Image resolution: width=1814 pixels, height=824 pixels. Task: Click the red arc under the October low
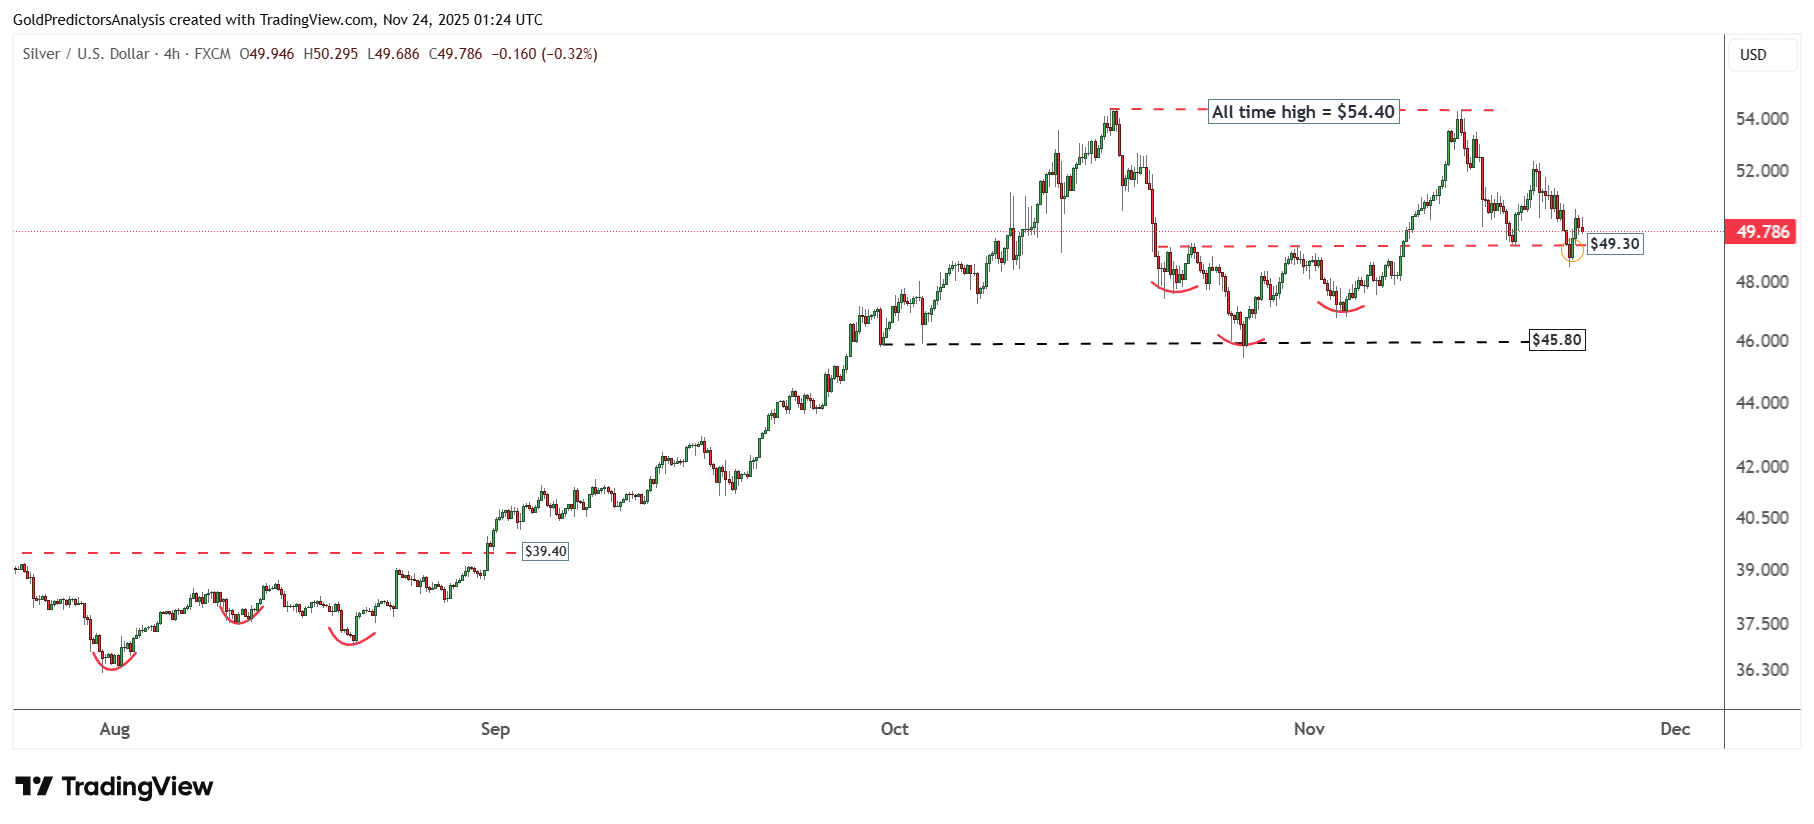(x=1241, y=343)
